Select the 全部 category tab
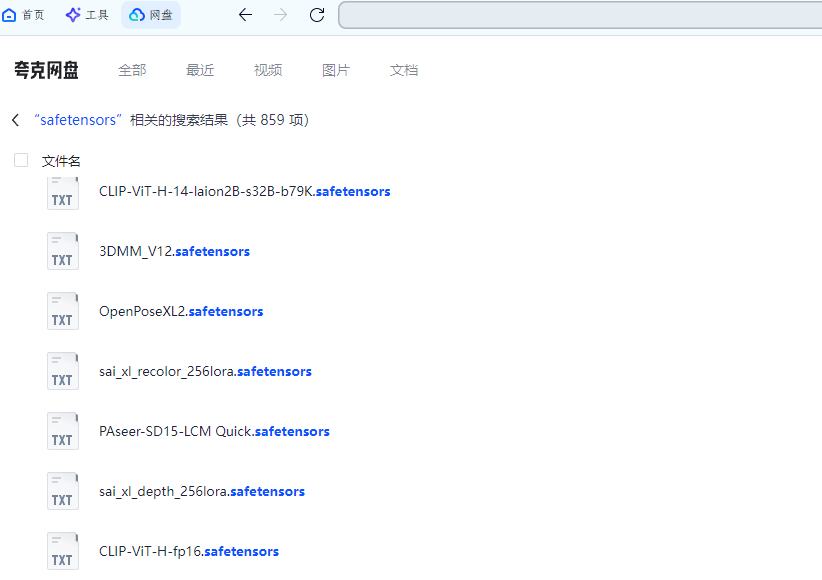The width and height of the screenshot is (822, 580). (132, 70)
